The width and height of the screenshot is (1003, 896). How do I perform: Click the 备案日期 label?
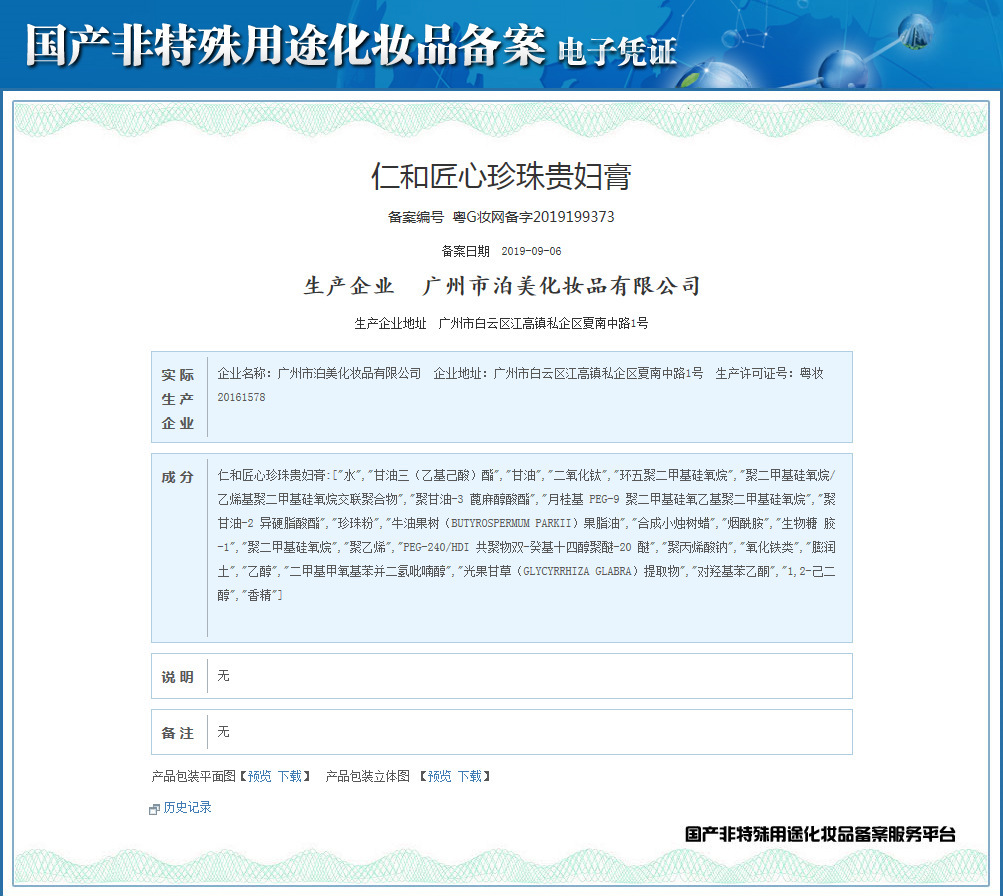466,251
